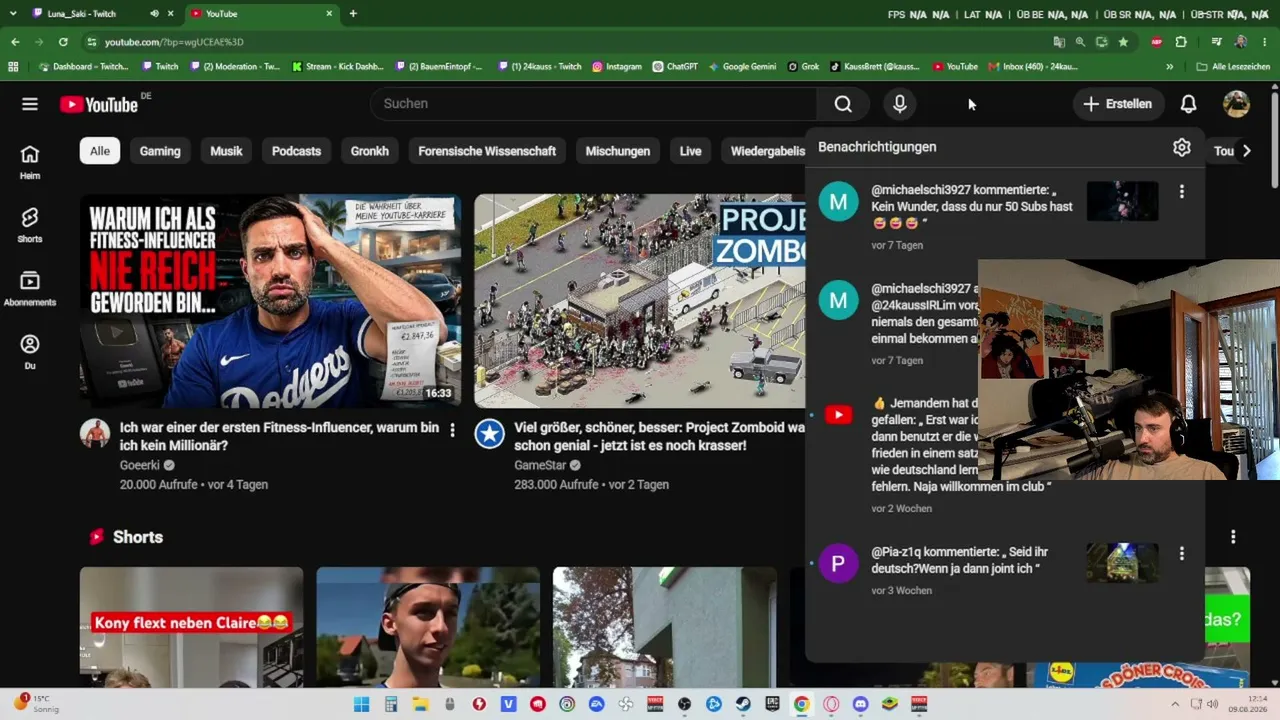Image resolution: width=1280 pixels, height=720 pixels.
Task: Expand the system tray hidden icons
Action: click(x=1175, y=704)
